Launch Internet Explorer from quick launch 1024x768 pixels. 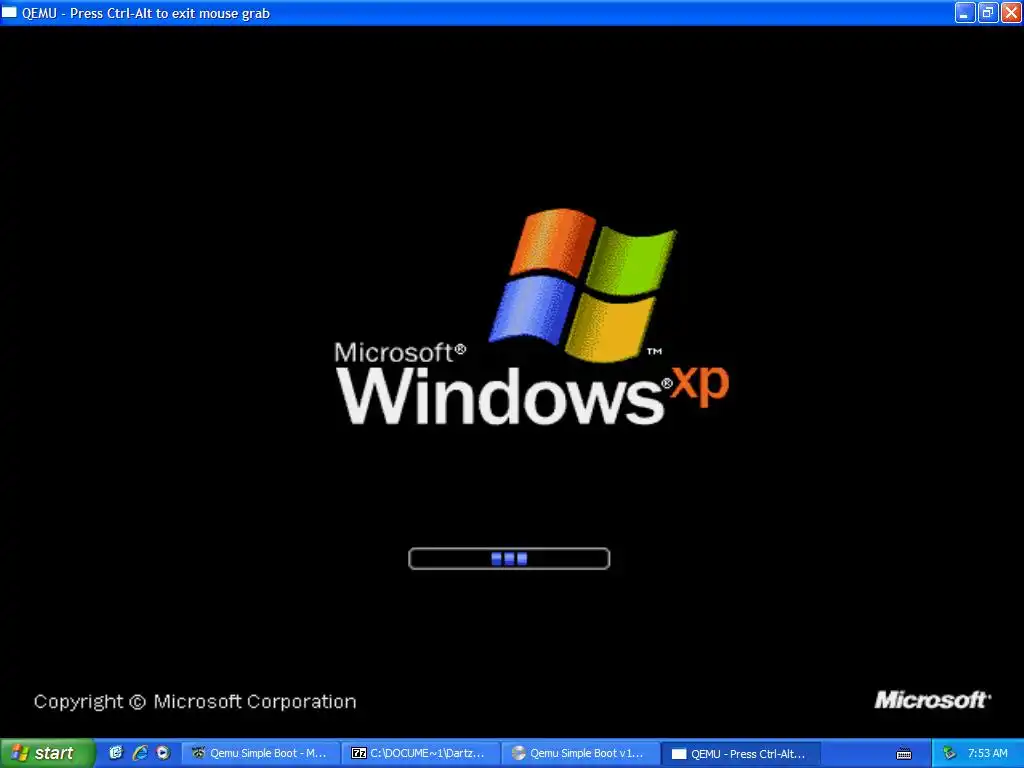point(139,753)
